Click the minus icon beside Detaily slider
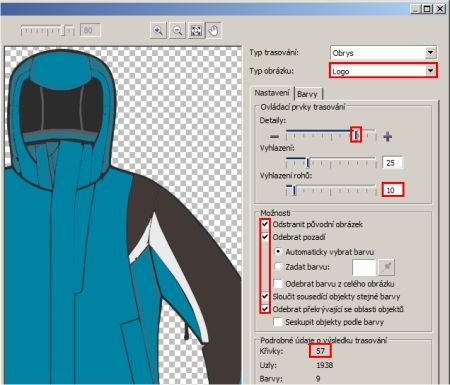The height and width of the screenshot is (385, 450). (274, 136)
